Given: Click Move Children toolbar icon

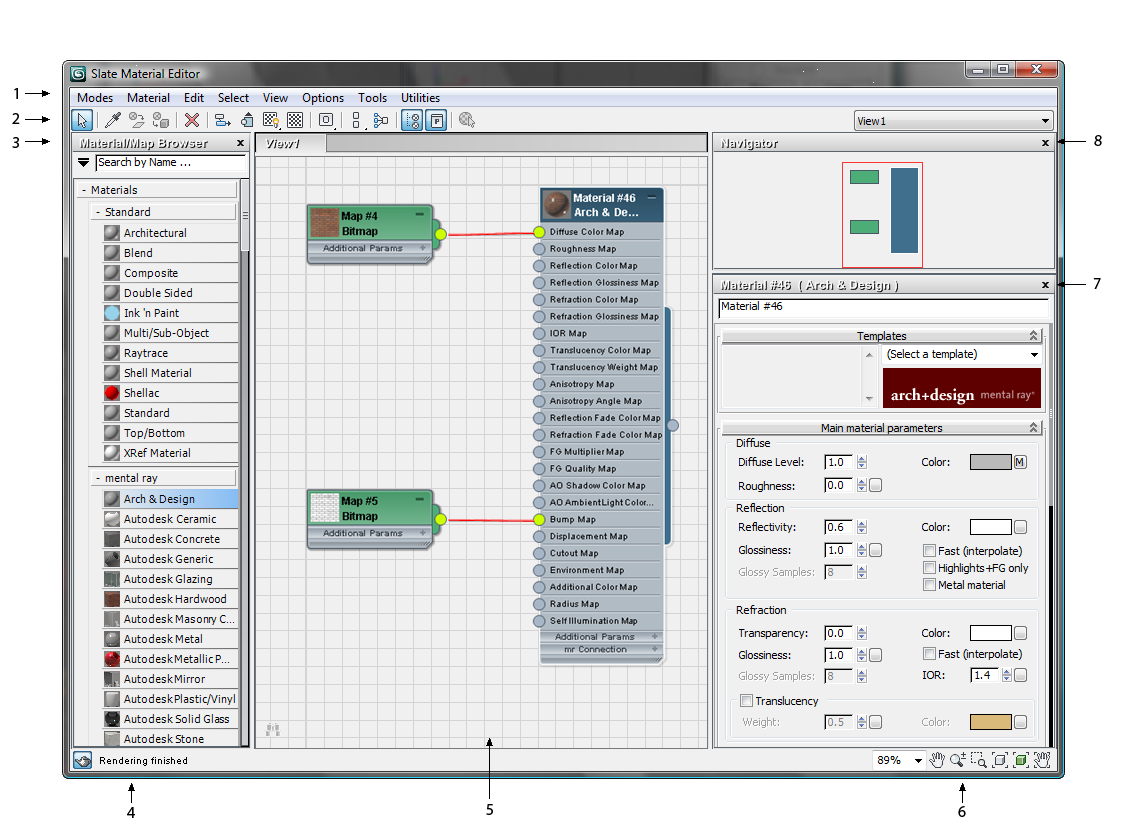Looking at the screenshot, I should click(223, 120).
